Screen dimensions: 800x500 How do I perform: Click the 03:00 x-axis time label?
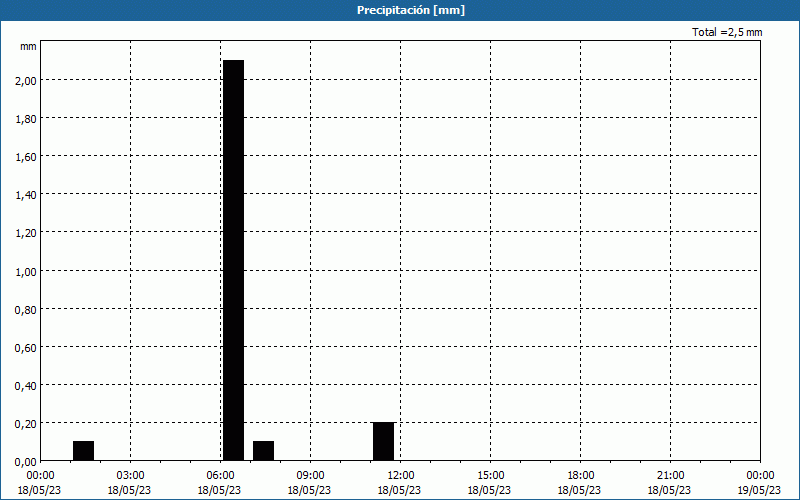(131, 476)
